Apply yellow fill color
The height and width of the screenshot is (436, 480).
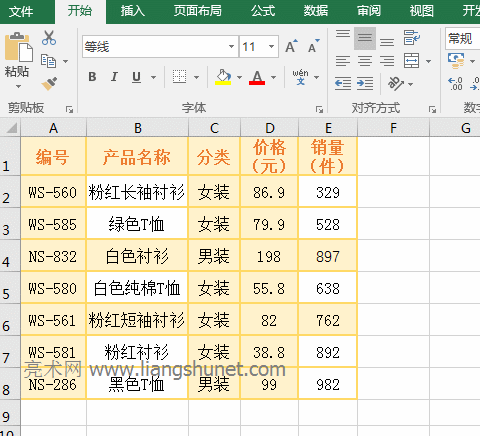click(x=223, y=77)
